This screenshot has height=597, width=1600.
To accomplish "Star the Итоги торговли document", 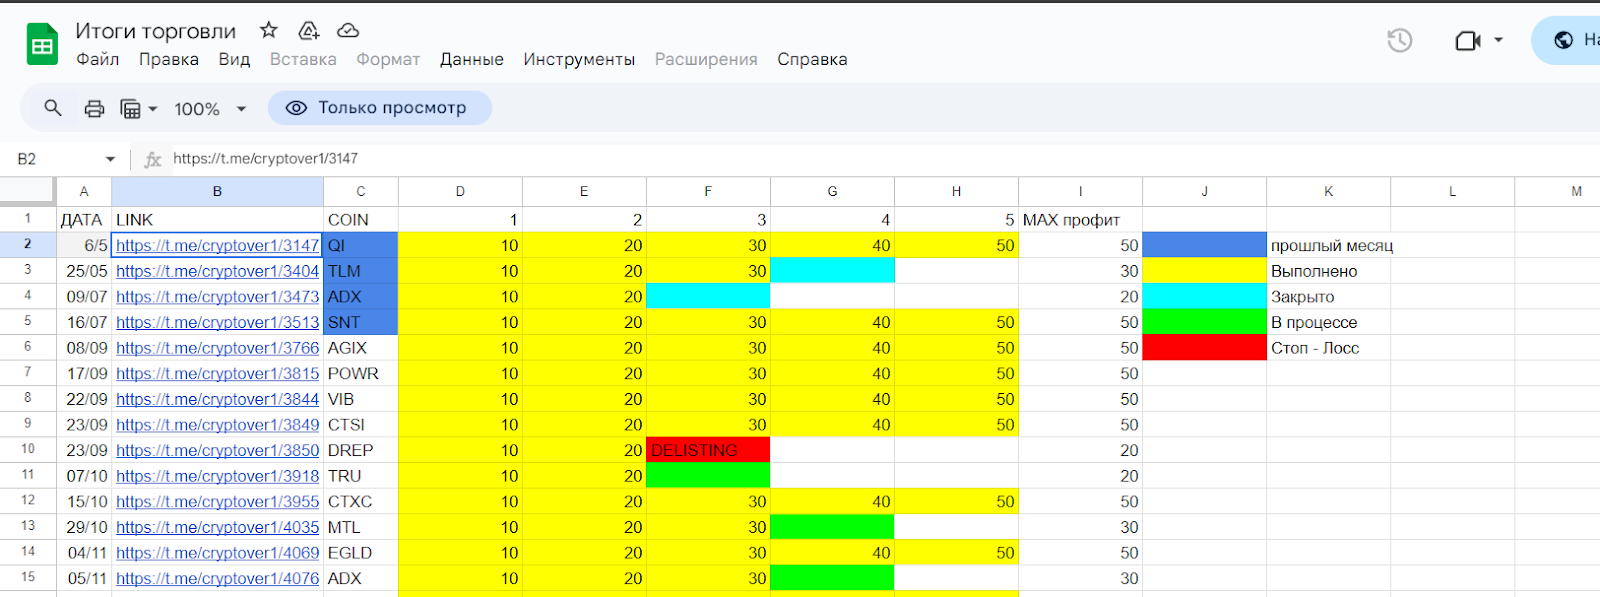I will tap(268, 30).
